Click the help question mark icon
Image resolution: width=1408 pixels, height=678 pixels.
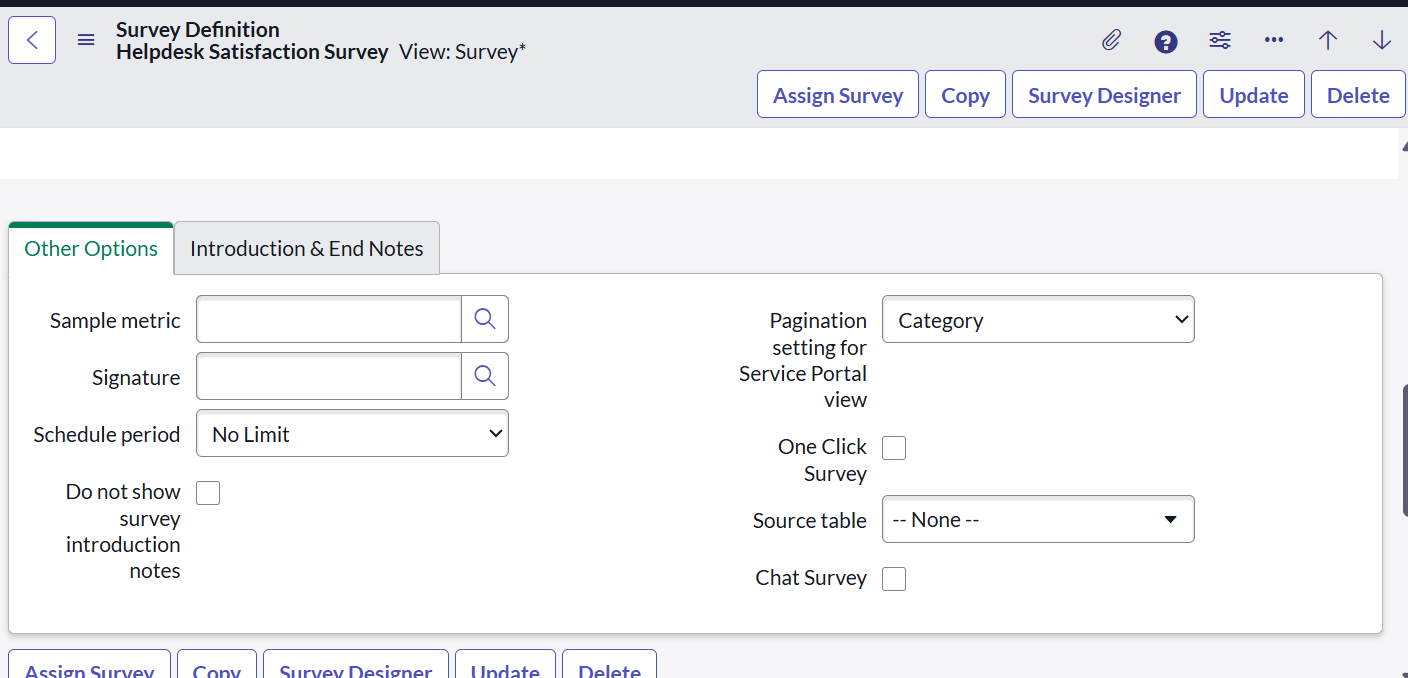pos(1166,42)
